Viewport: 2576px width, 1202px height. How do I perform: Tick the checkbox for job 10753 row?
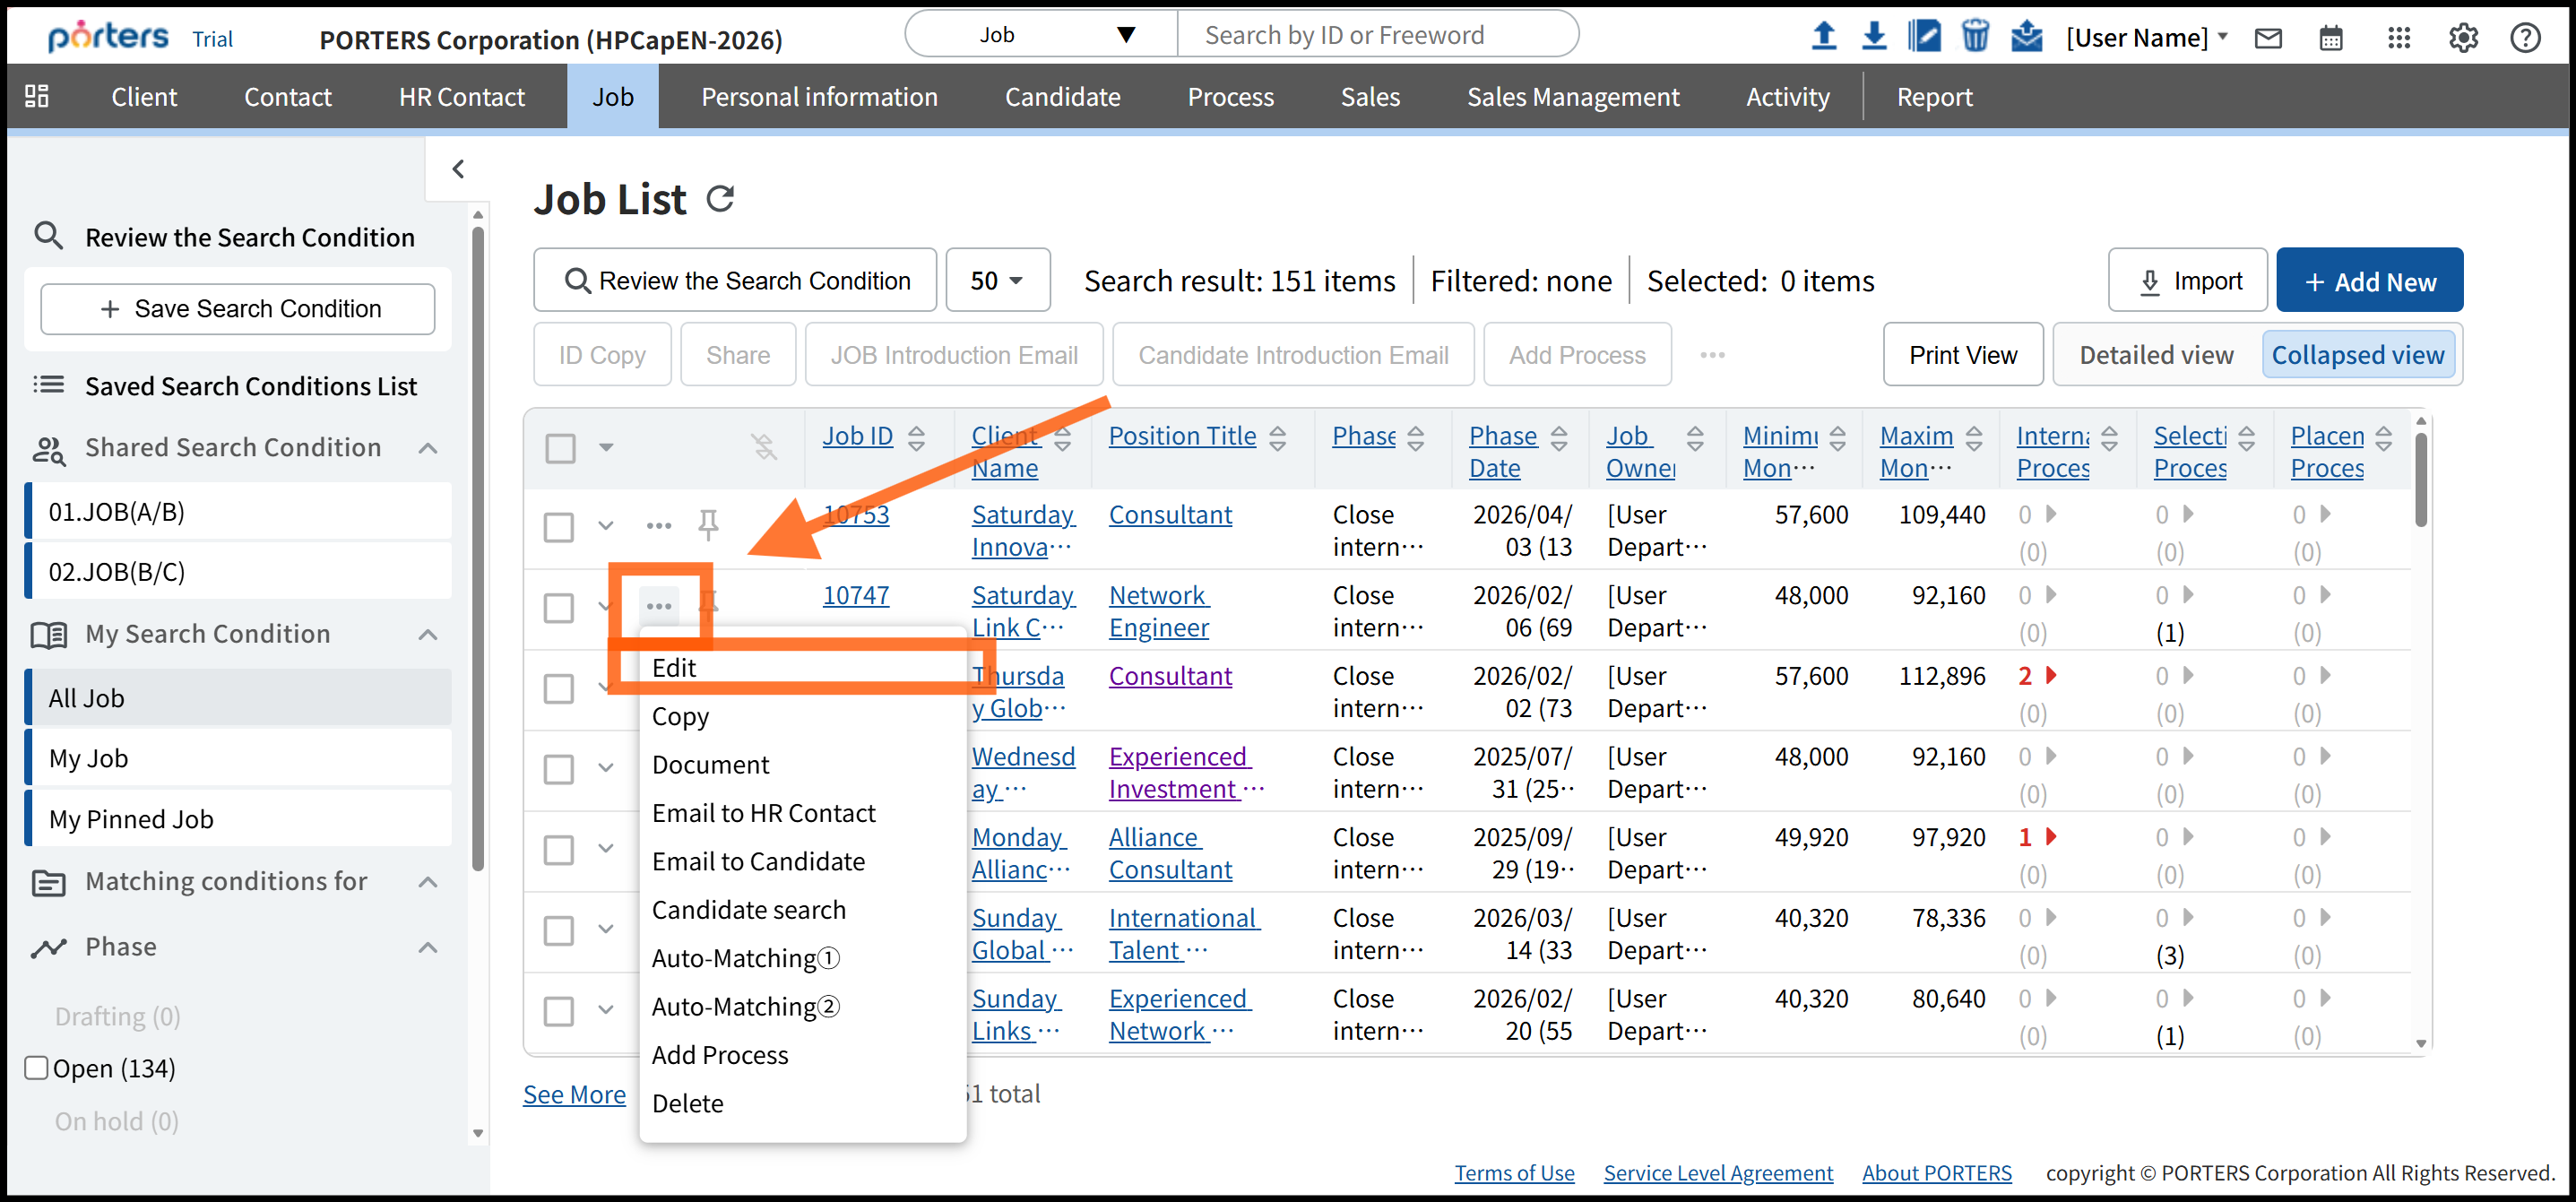click(559, 527)
